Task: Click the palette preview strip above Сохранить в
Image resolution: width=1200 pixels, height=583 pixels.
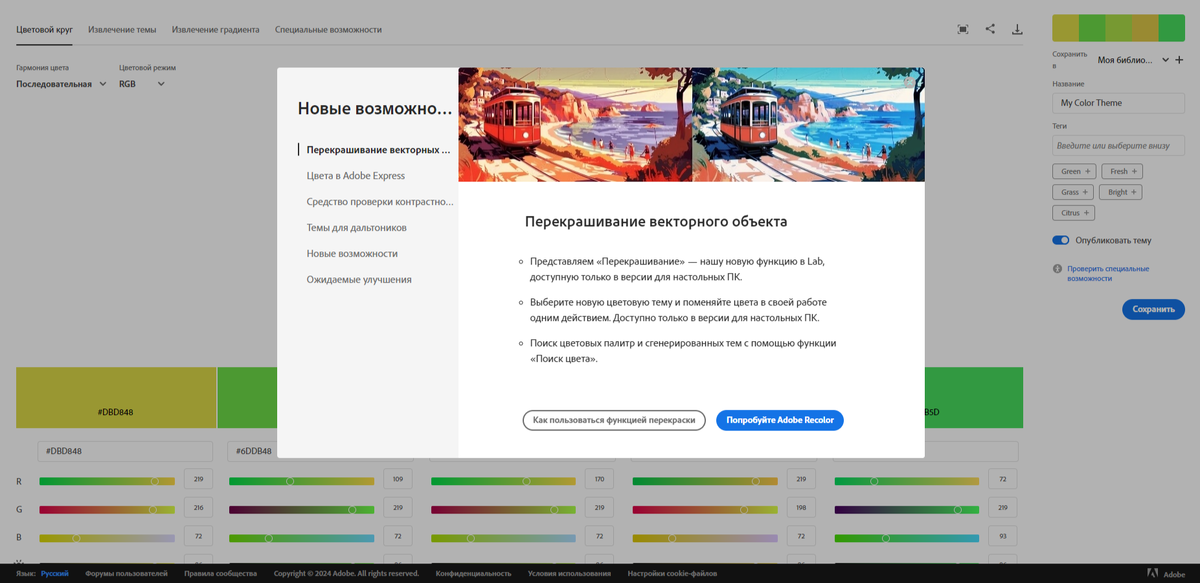Action: pyautogui.click(x=1118, y=28)
